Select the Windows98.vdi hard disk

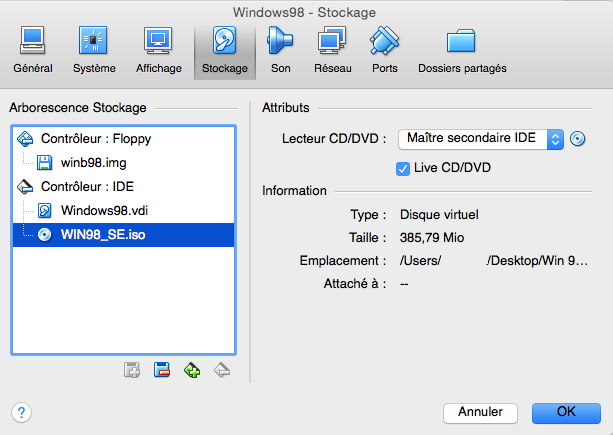click(124, 211)
